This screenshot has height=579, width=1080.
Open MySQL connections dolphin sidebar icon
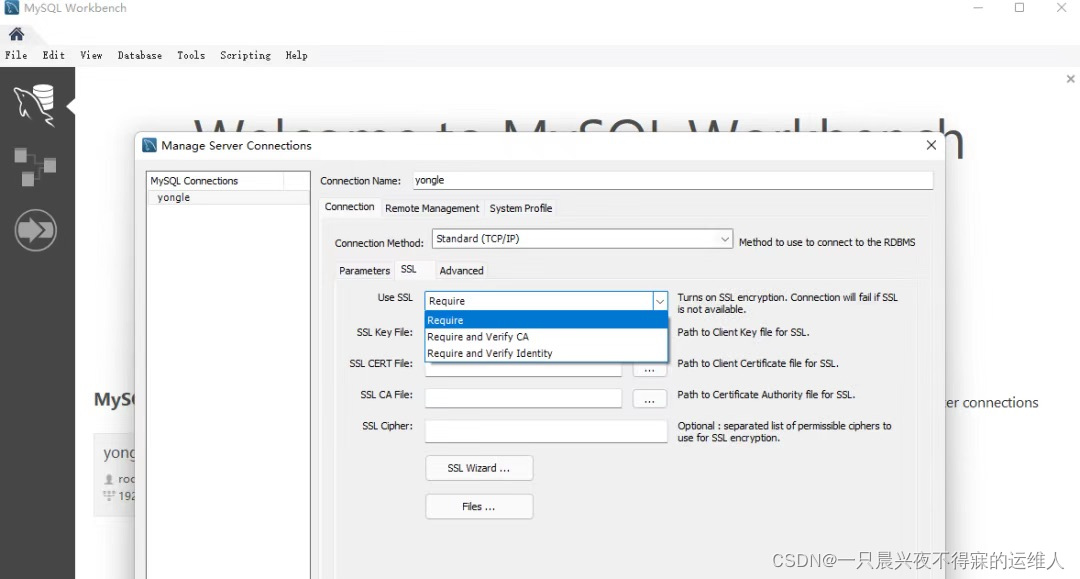[x=35, y=105]
